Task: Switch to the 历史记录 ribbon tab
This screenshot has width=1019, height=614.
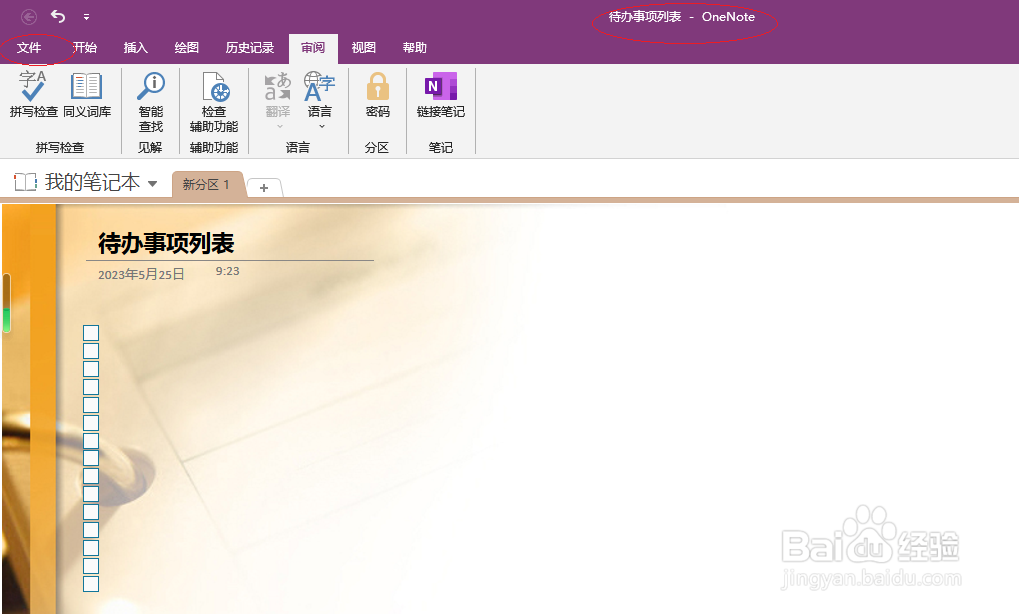Action: 250,47
